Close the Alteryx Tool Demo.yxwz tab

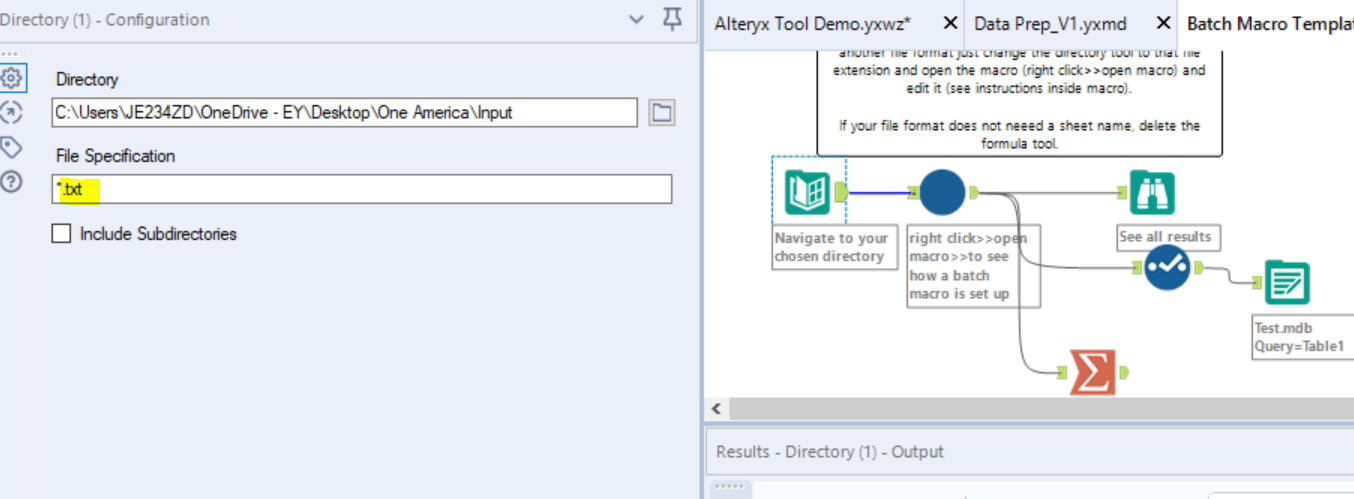point(950,23)
